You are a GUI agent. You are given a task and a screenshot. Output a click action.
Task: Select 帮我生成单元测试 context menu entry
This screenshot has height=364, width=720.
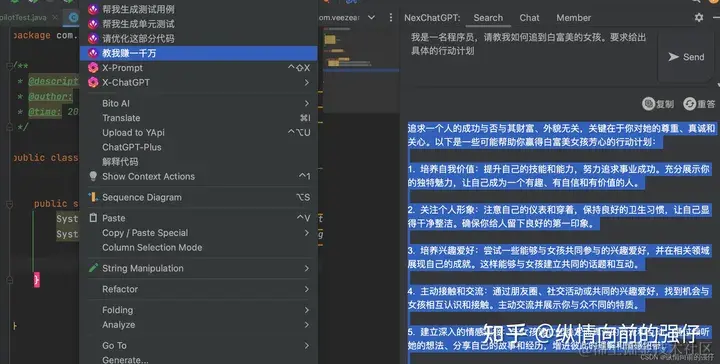[198, 24]
